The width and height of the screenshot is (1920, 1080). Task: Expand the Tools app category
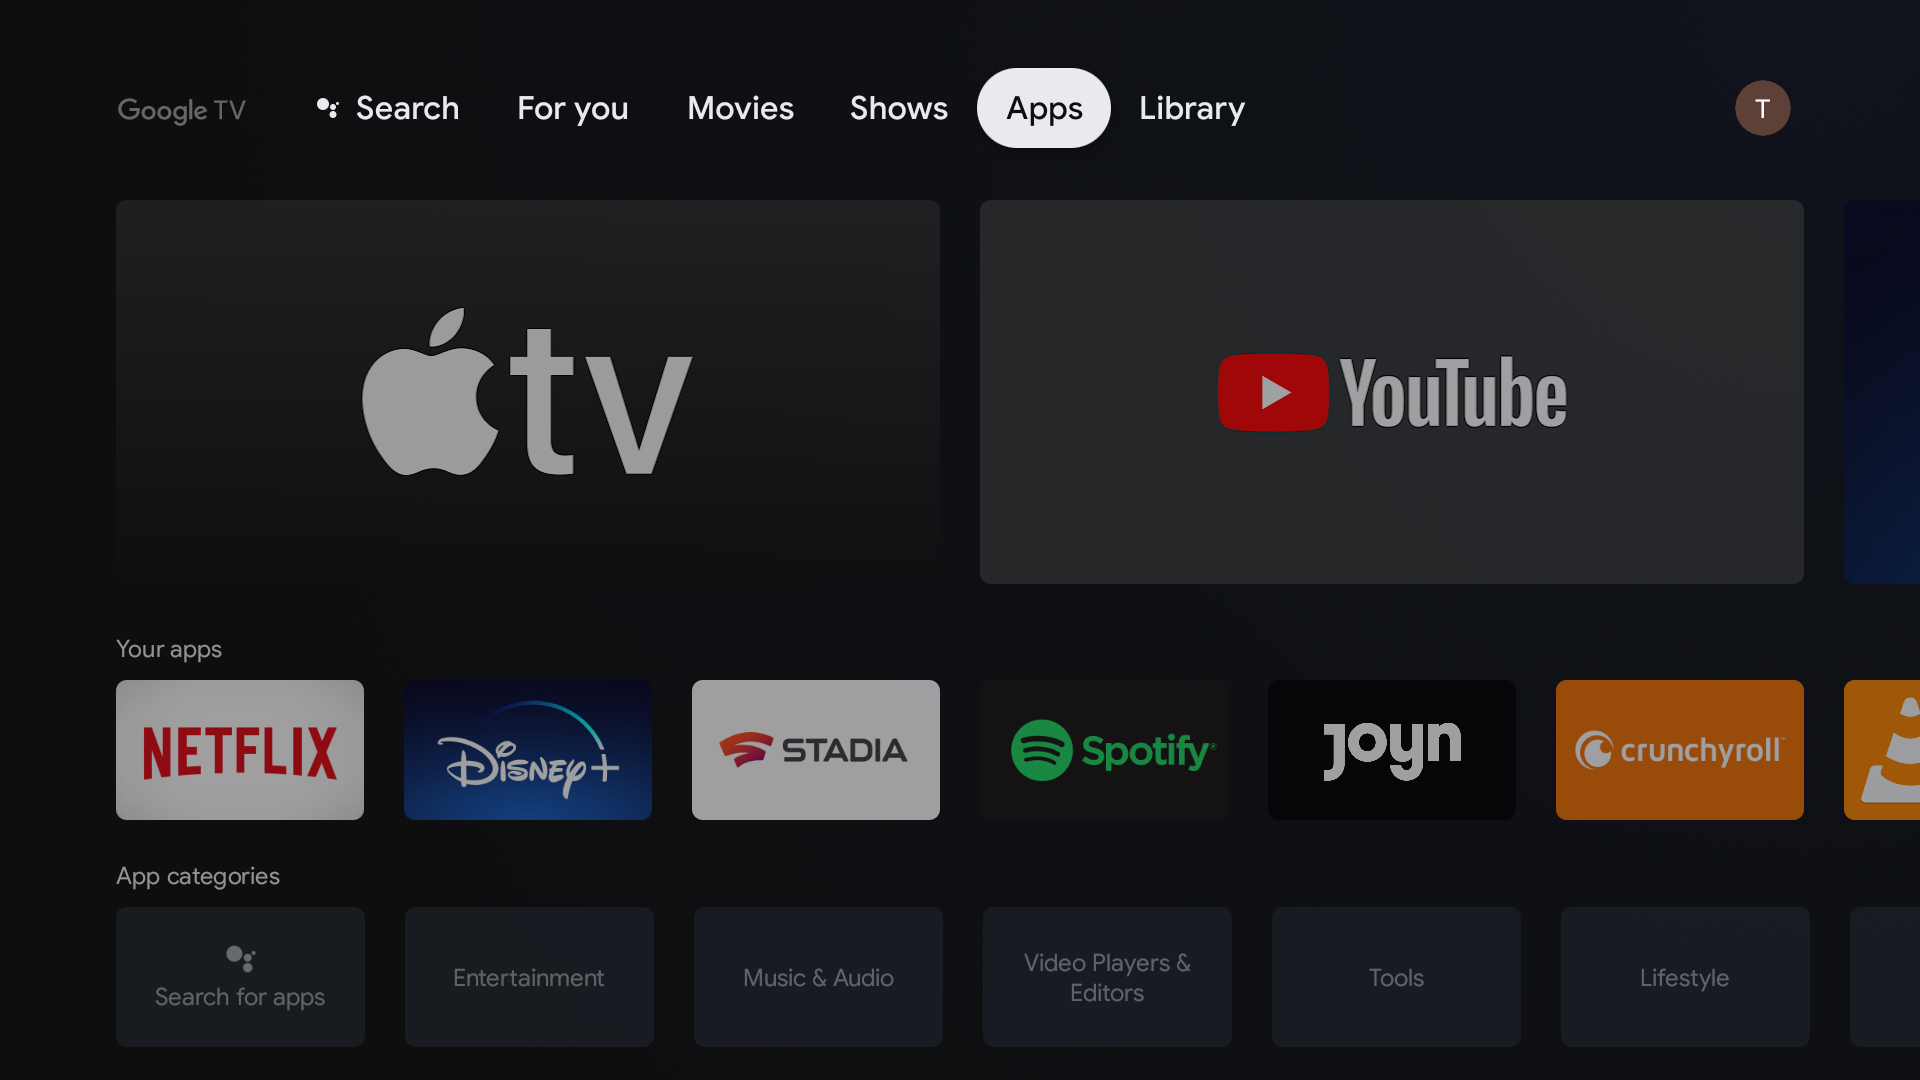pyautogui.click(x=1395, y=977)
